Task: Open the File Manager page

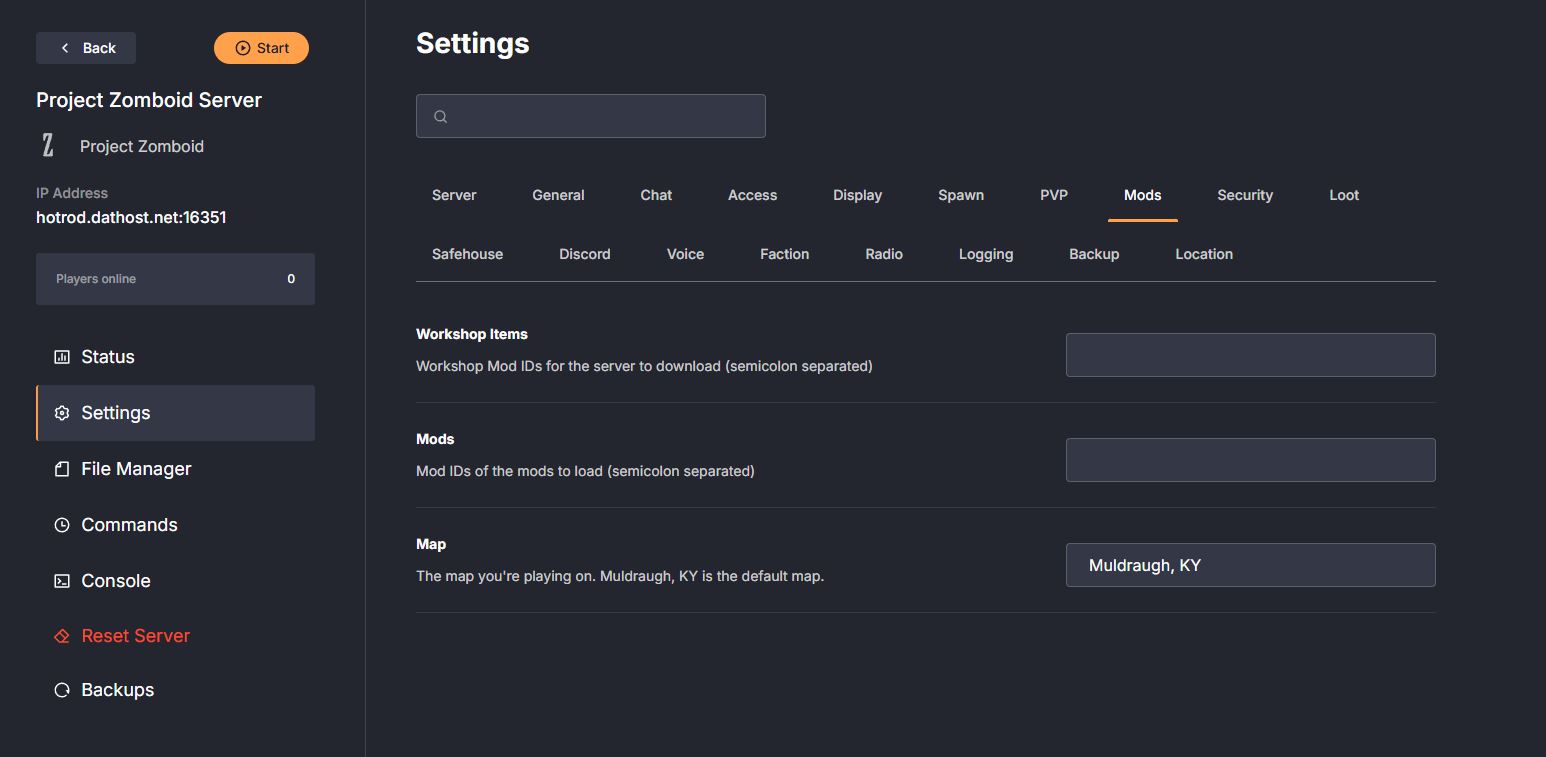Action: (175, 469)
